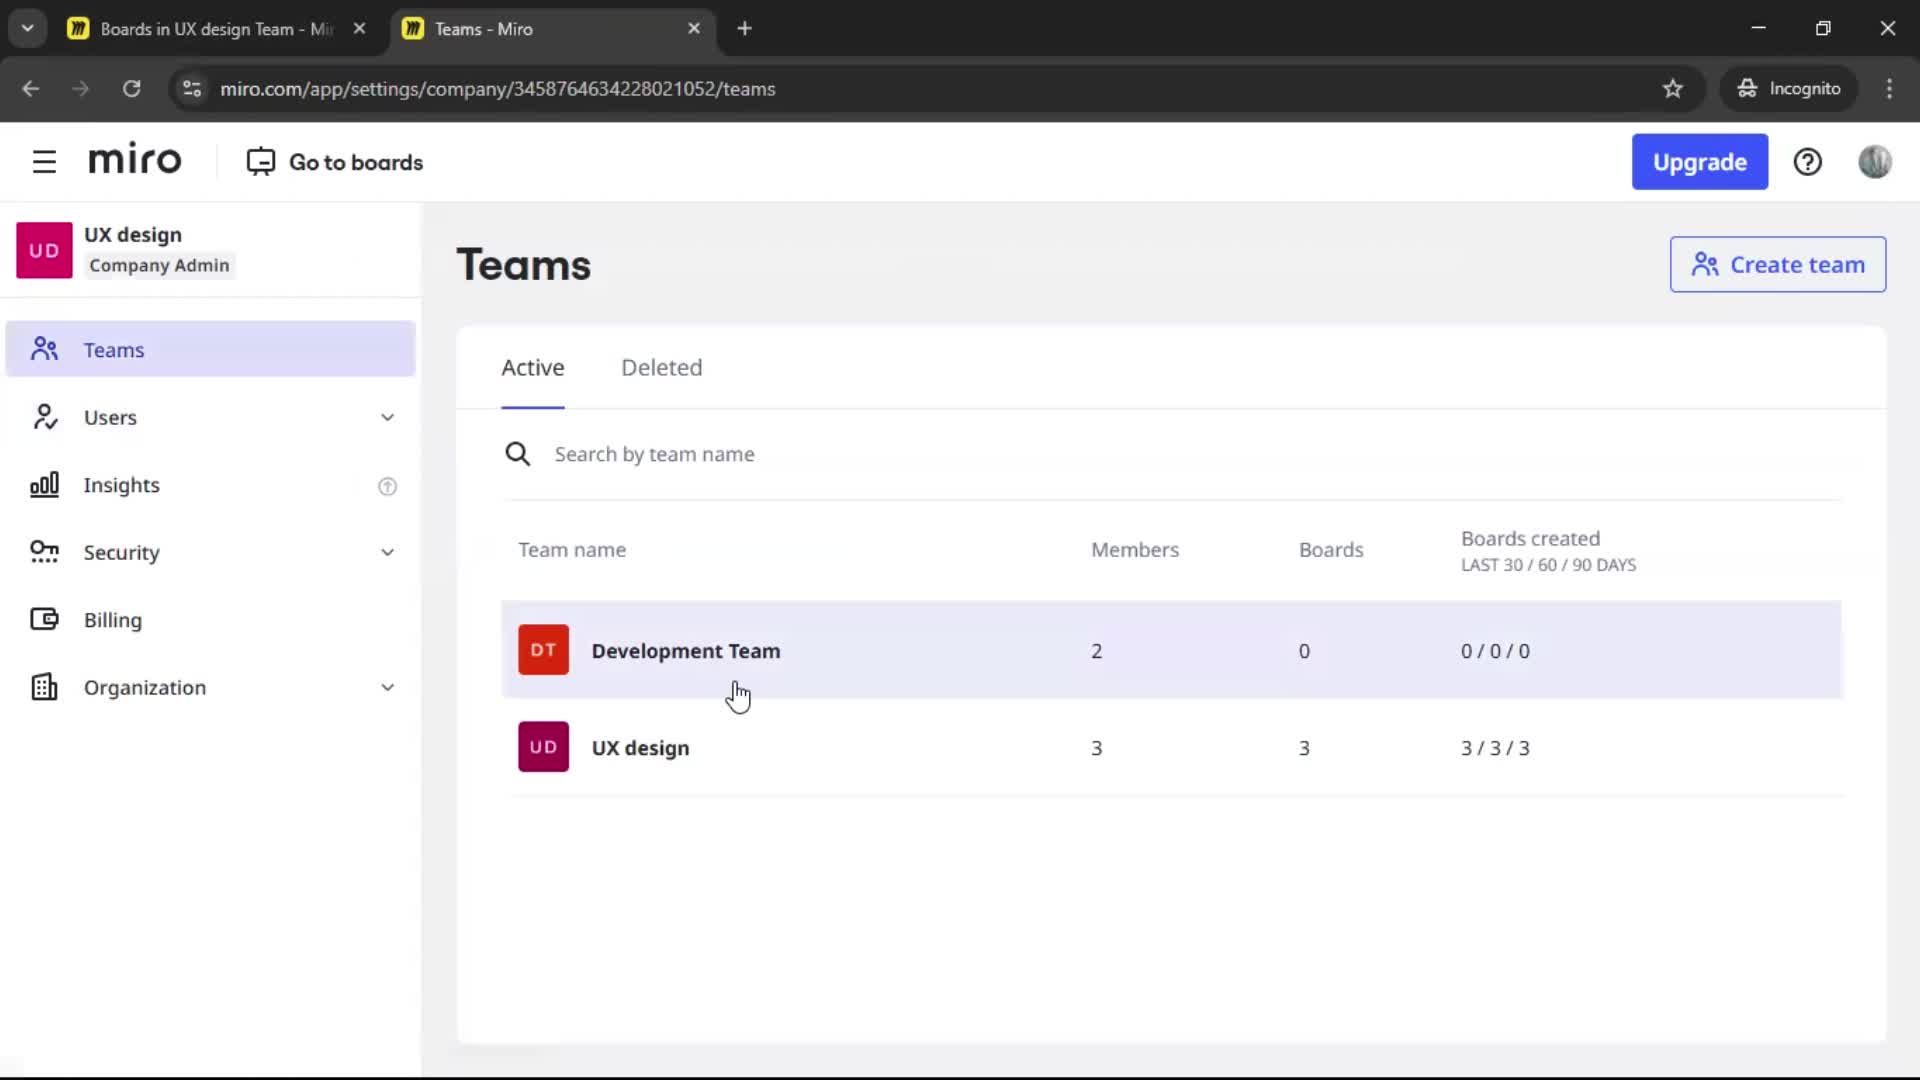The image size is (1920, 1080).
Task: Click the UD company avatar in sidebar
Action: (44, 250)
